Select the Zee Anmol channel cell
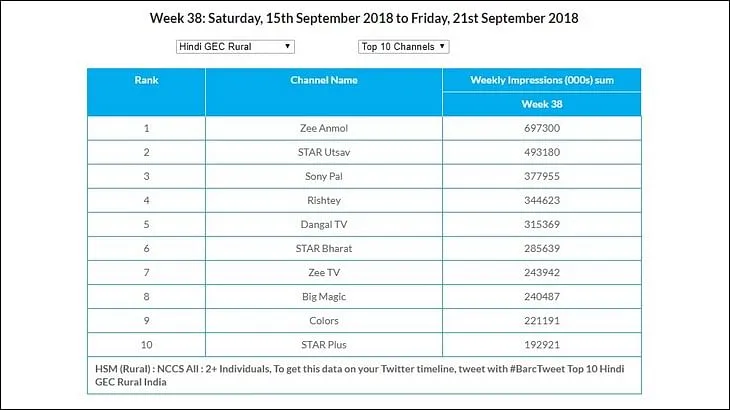Viewport: 730px width, 410px height. pyautogui.click(x=324, y=128)
